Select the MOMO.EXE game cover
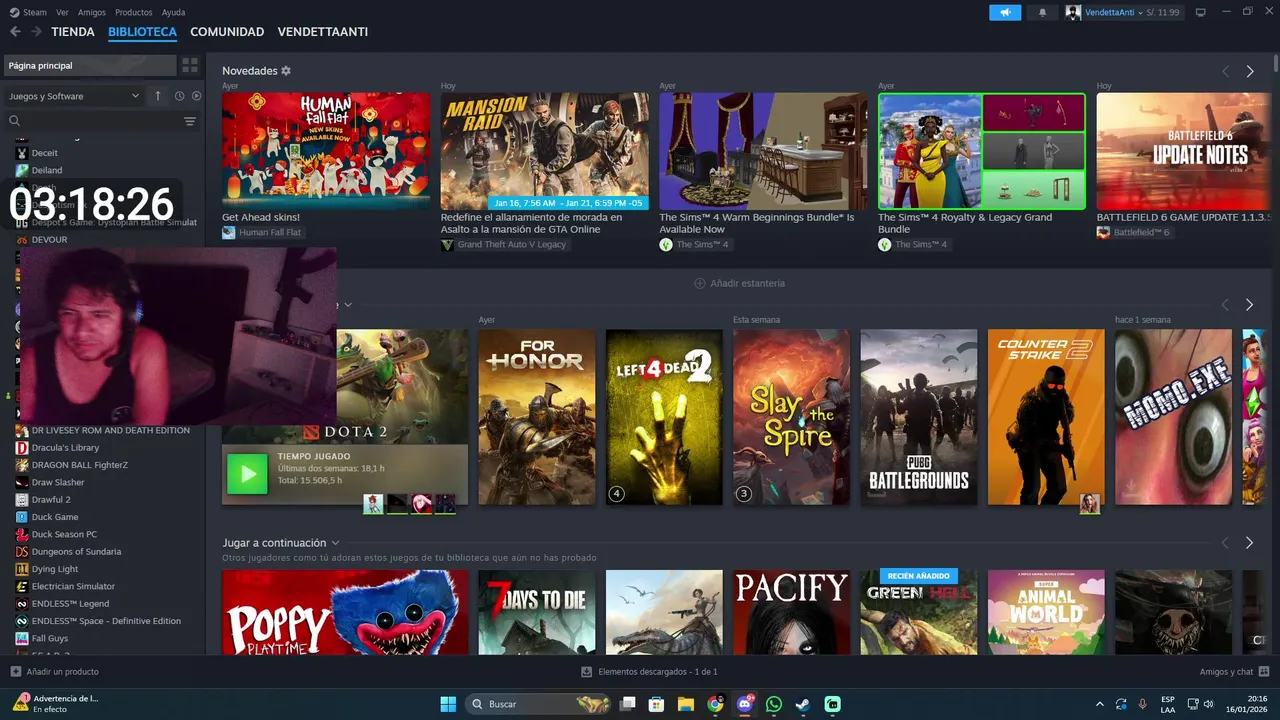1280x720 pixels. [1174, 417]
